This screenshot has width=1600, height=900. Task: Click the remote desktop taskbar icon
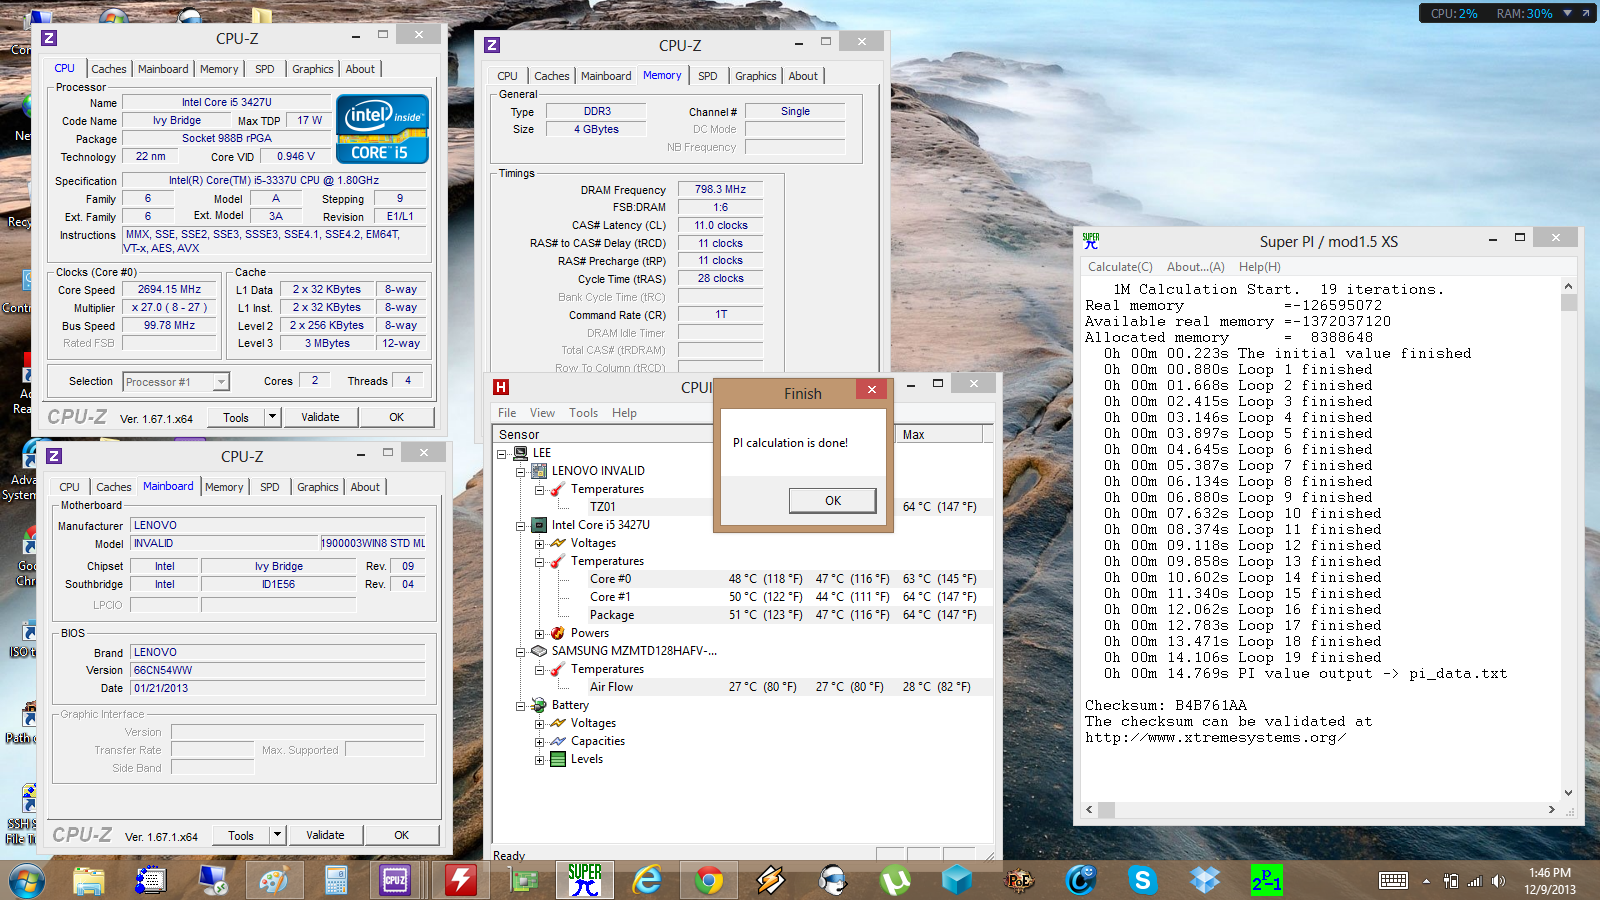[x=211, y=880]
